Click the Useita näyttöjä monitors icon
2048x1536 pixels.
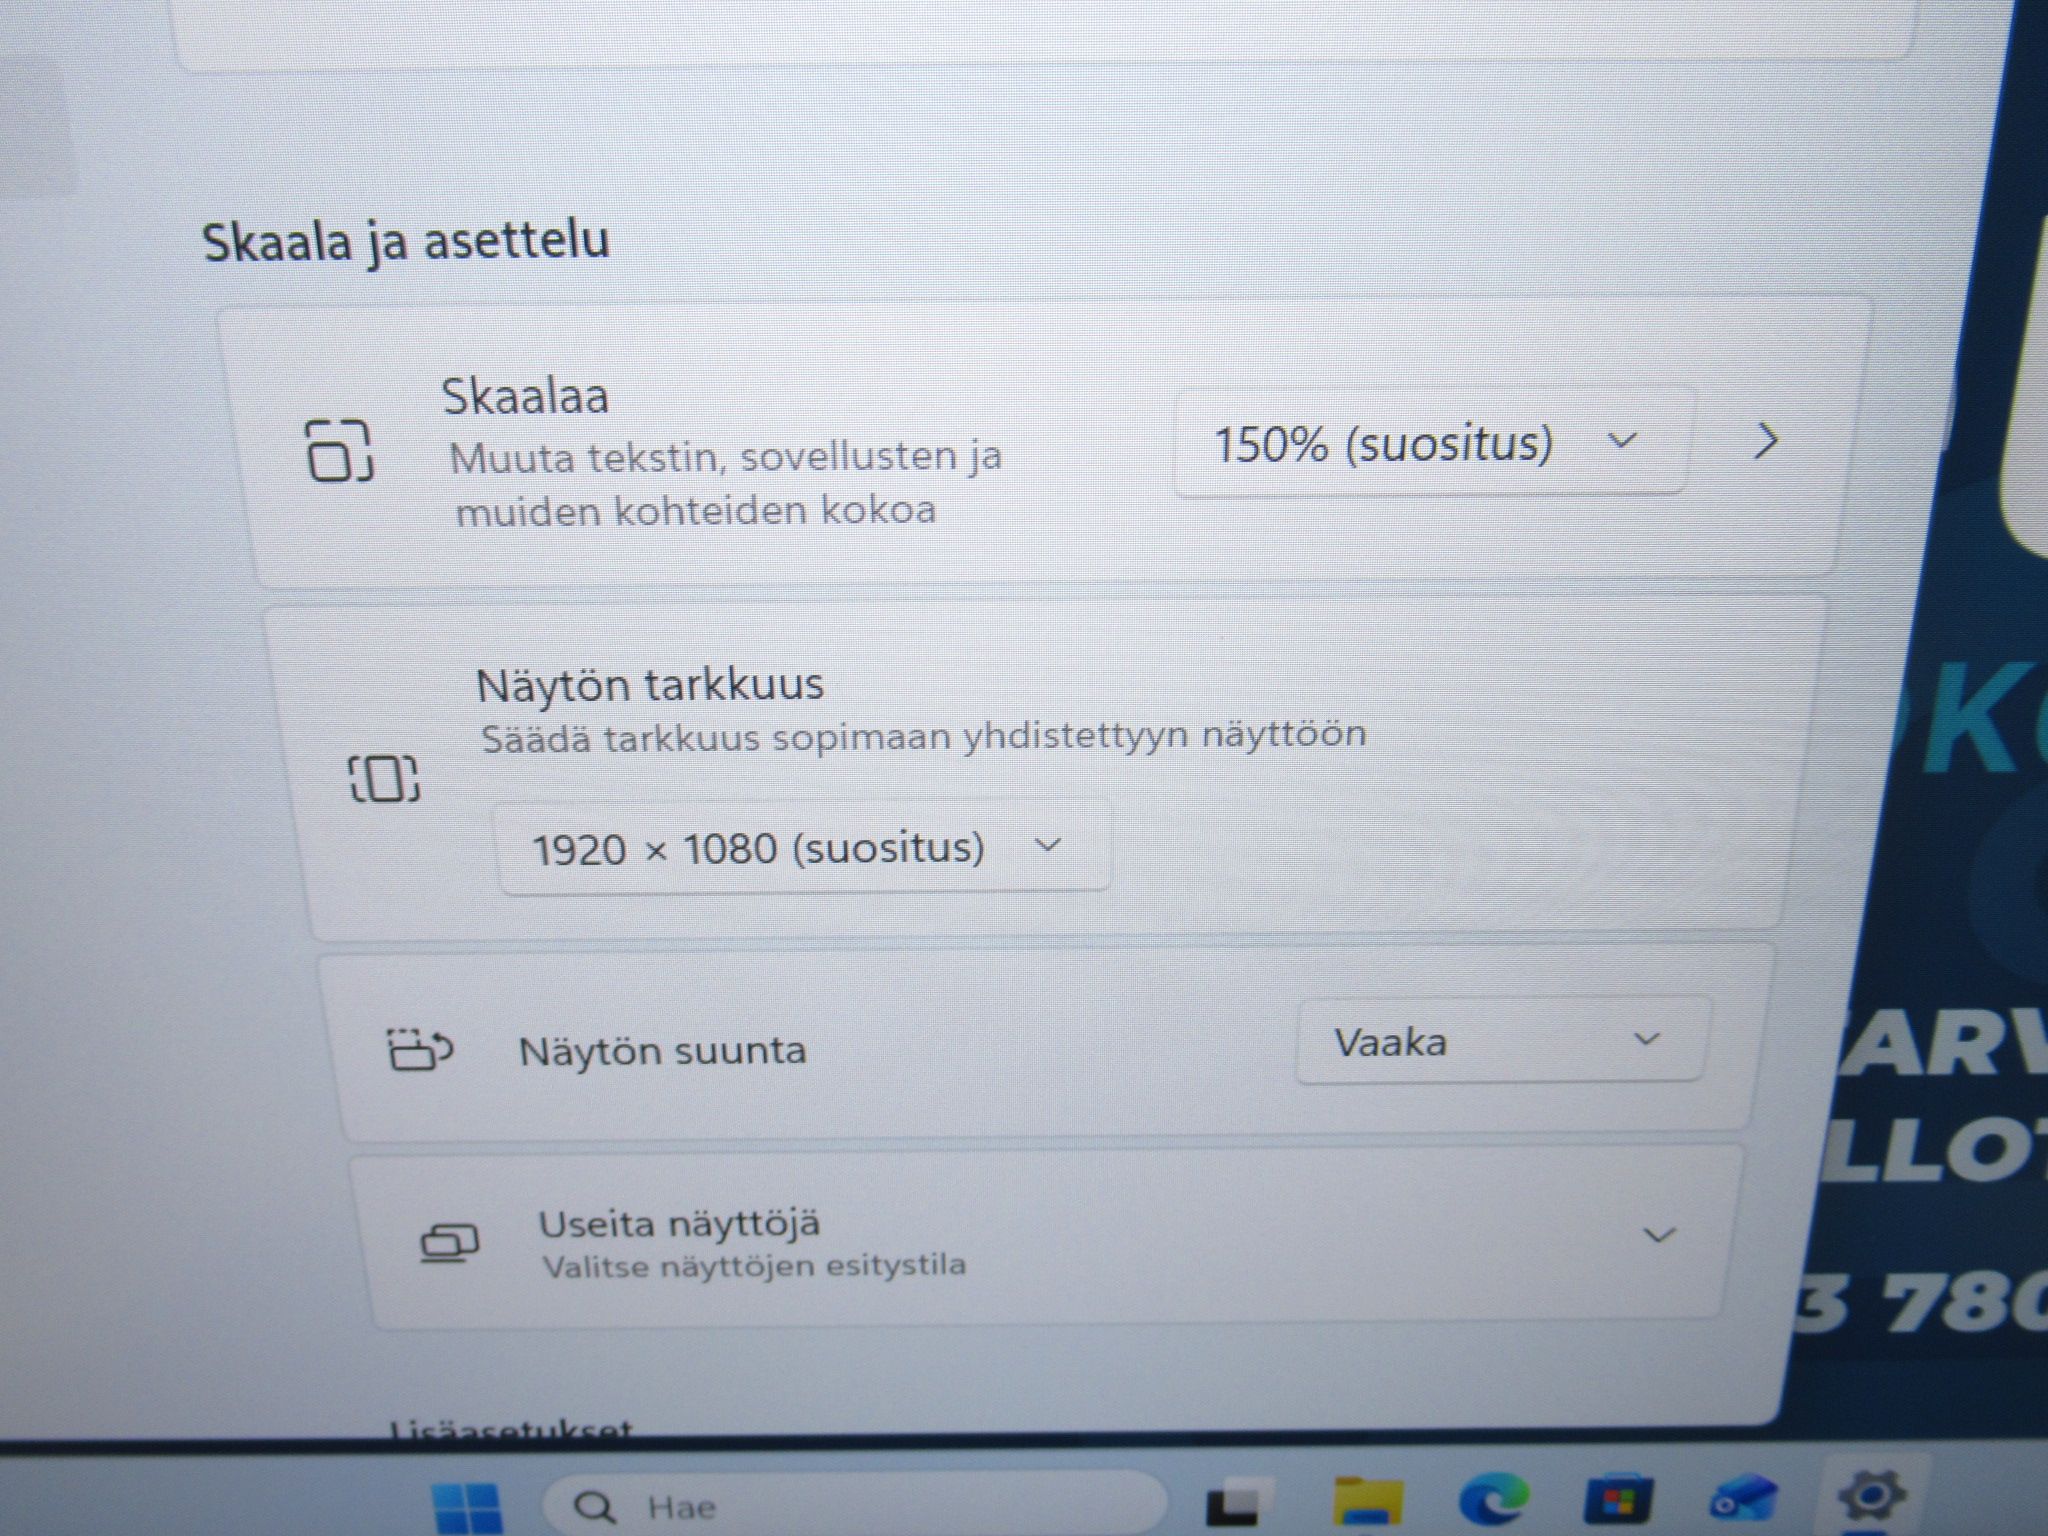click(449, 1243)
